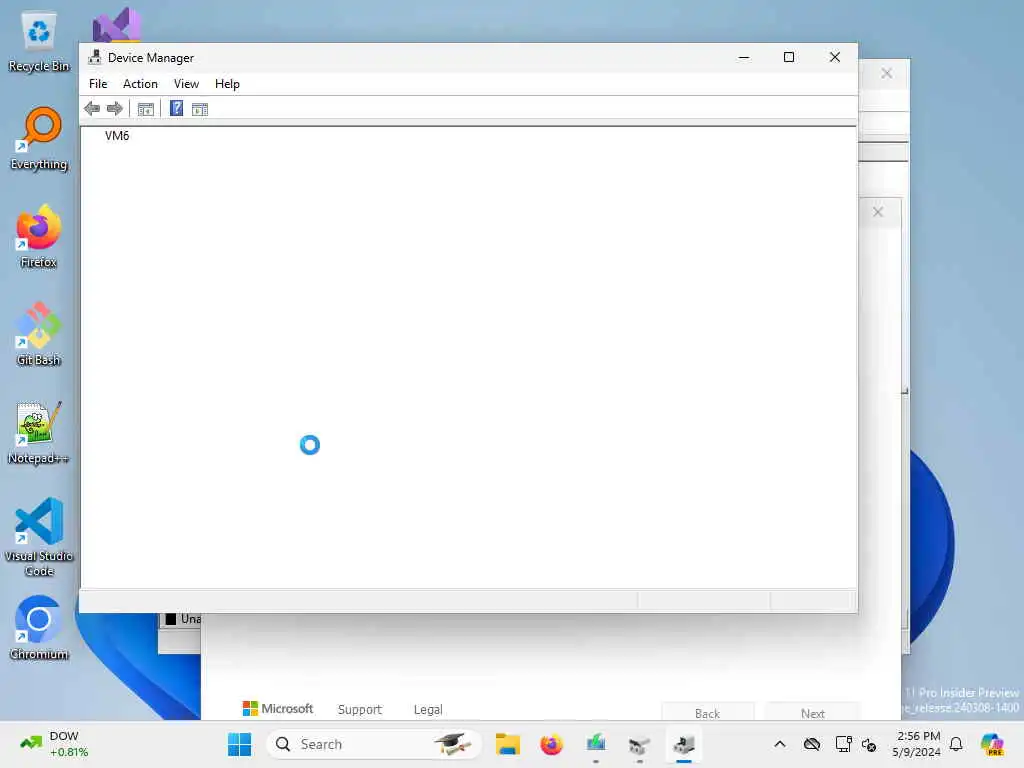The height and width of the screenshot is (768, 1024).
Task: Select the Visual Studio desktop icon
Action: pyautogui.click(x=117, y=25)
